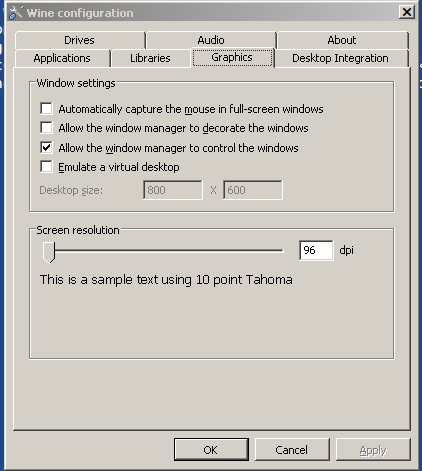The image size is (422, 471).
Task: Click the Wine glass icon in title bar
Action: 15,13
